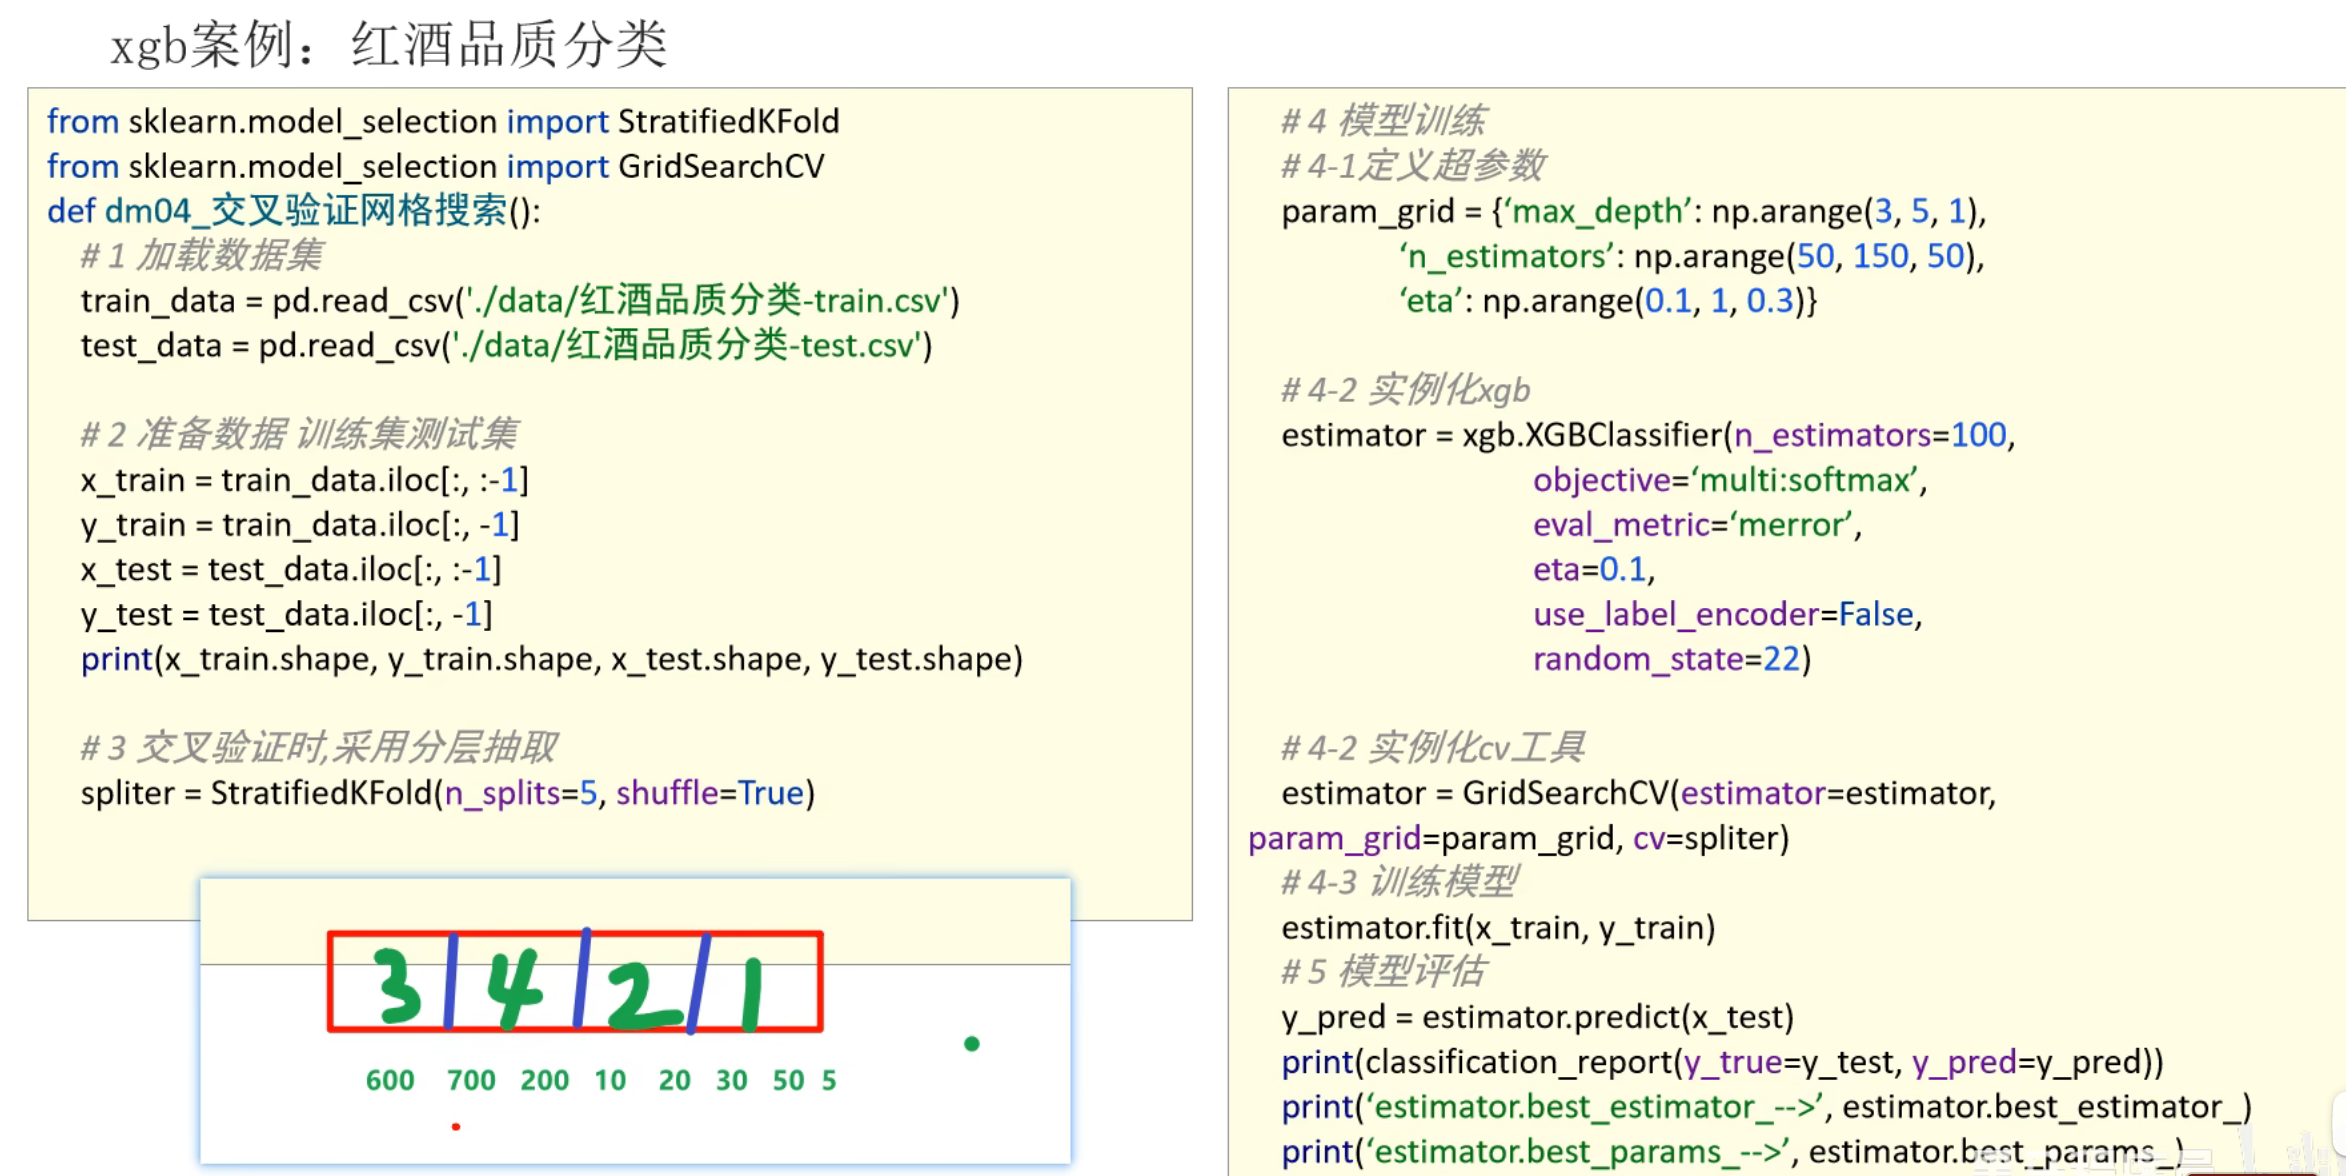Click the handwritten green number 4
The height and width of the screenshot is (1176, 2346).
point(515,988)
